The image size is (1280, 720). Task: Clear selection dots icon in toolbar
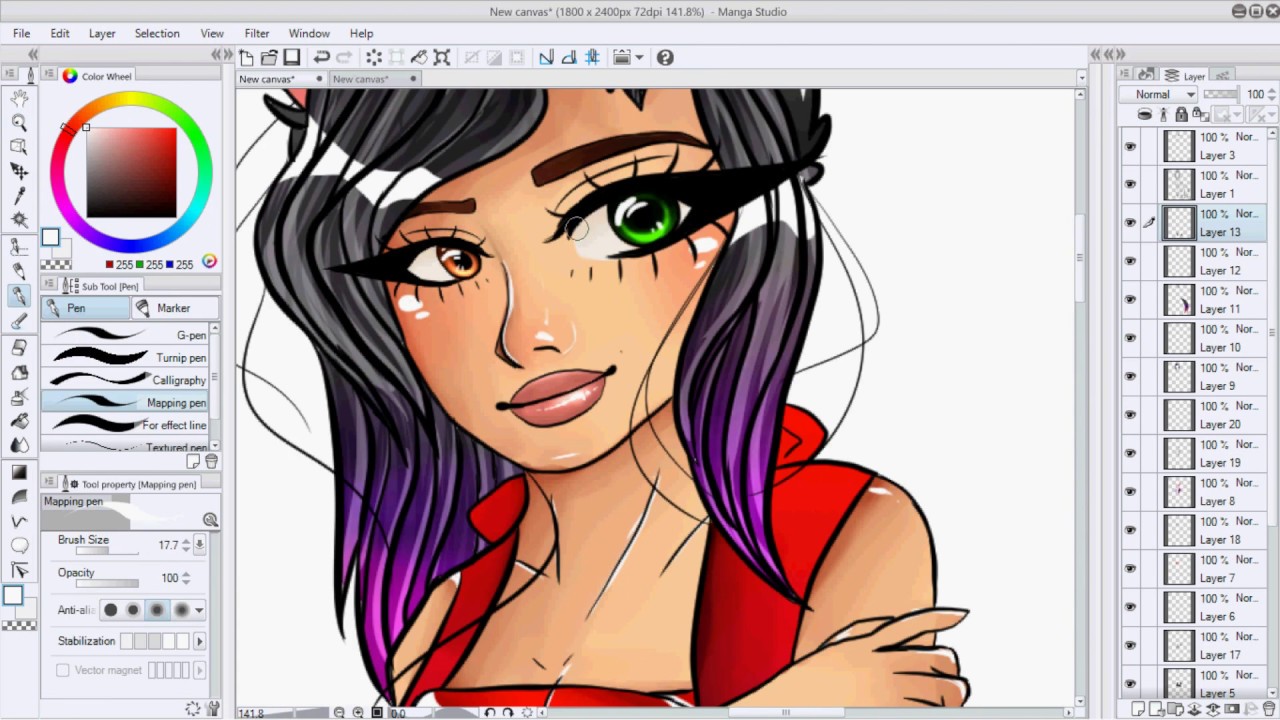click(374, 57)
